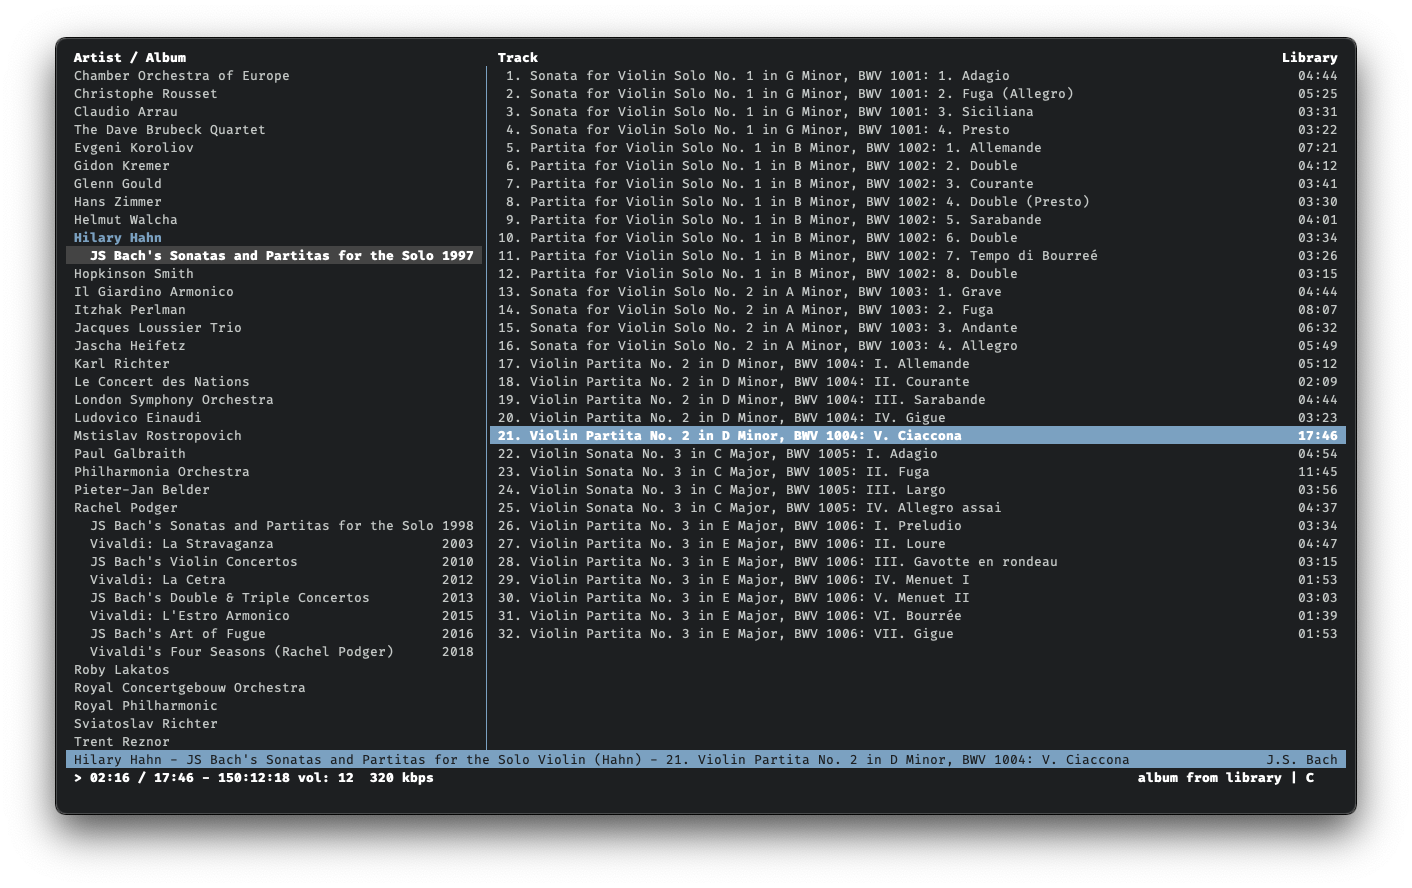Select Philharmonia Orchestra

pos(161,472)
